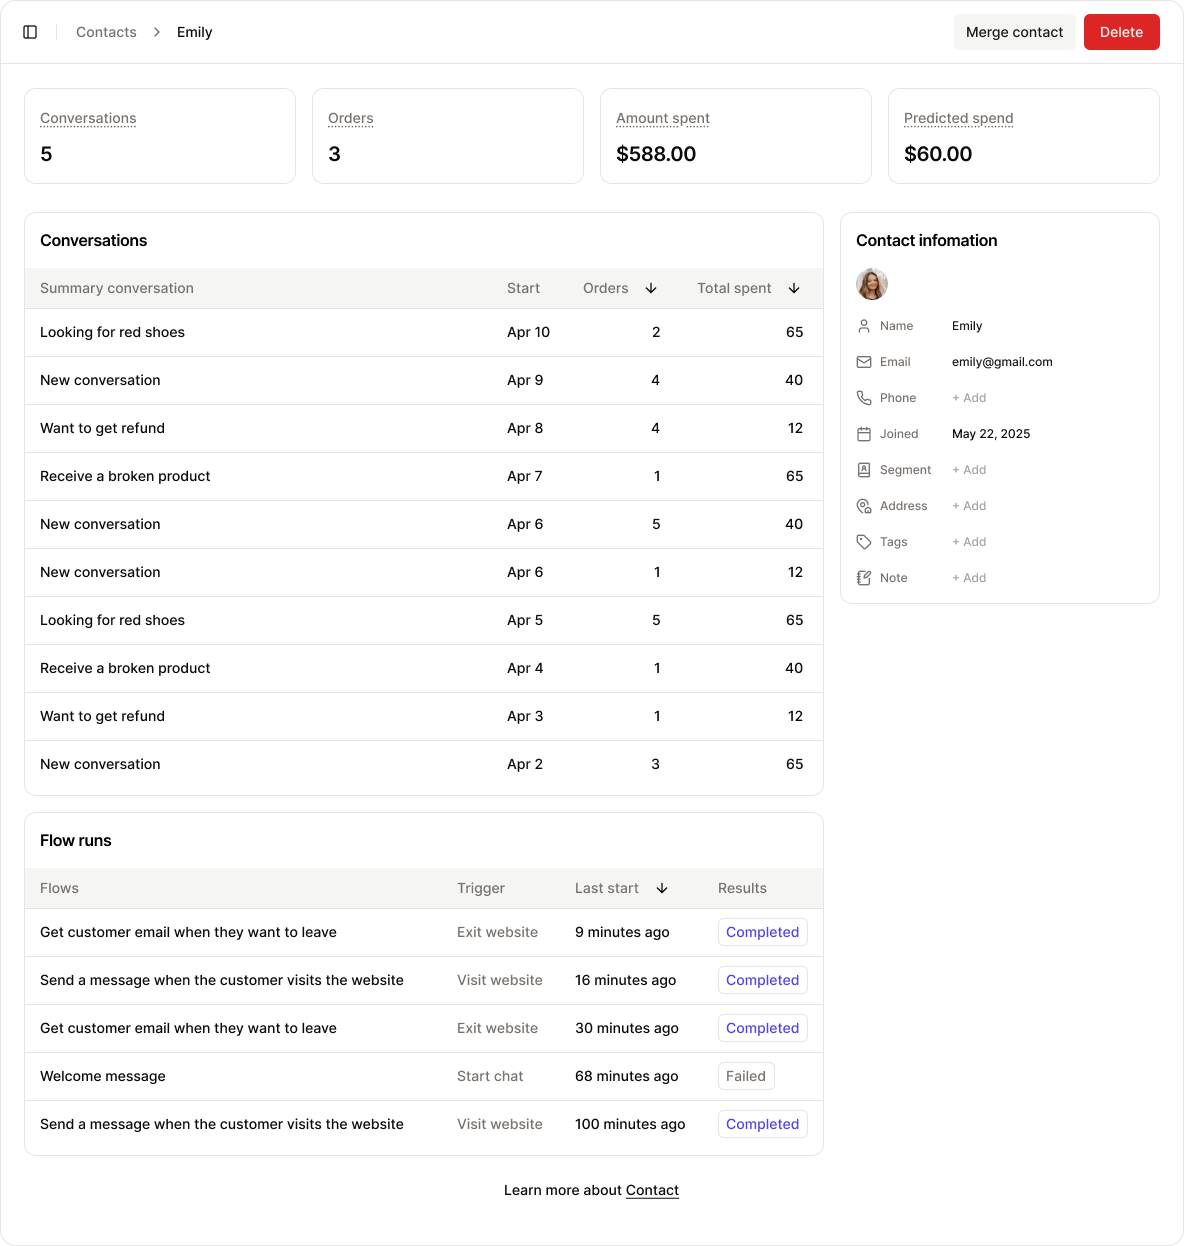Open the flow run from 30 minutes ago
This screenshot has width=1184, height=1246.
pos(424,1028)
